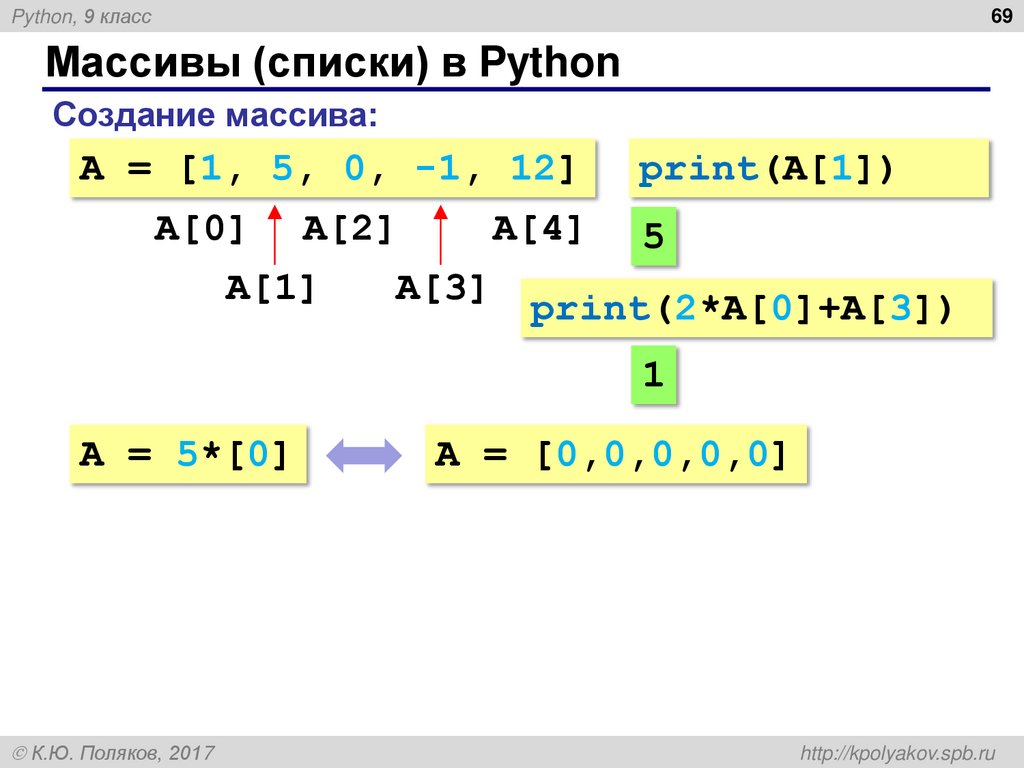The height and width of the screenshot is (768, 1024).
Task: Click the purple double-headed equivalence arrow
Action: tap(364, 455)
